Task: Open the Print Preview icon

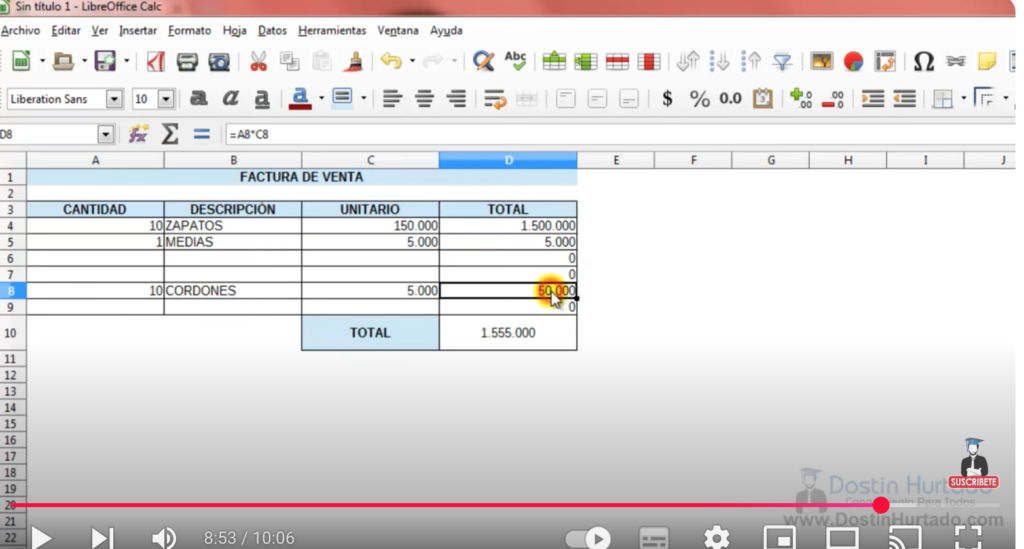Action: [219, 61]
